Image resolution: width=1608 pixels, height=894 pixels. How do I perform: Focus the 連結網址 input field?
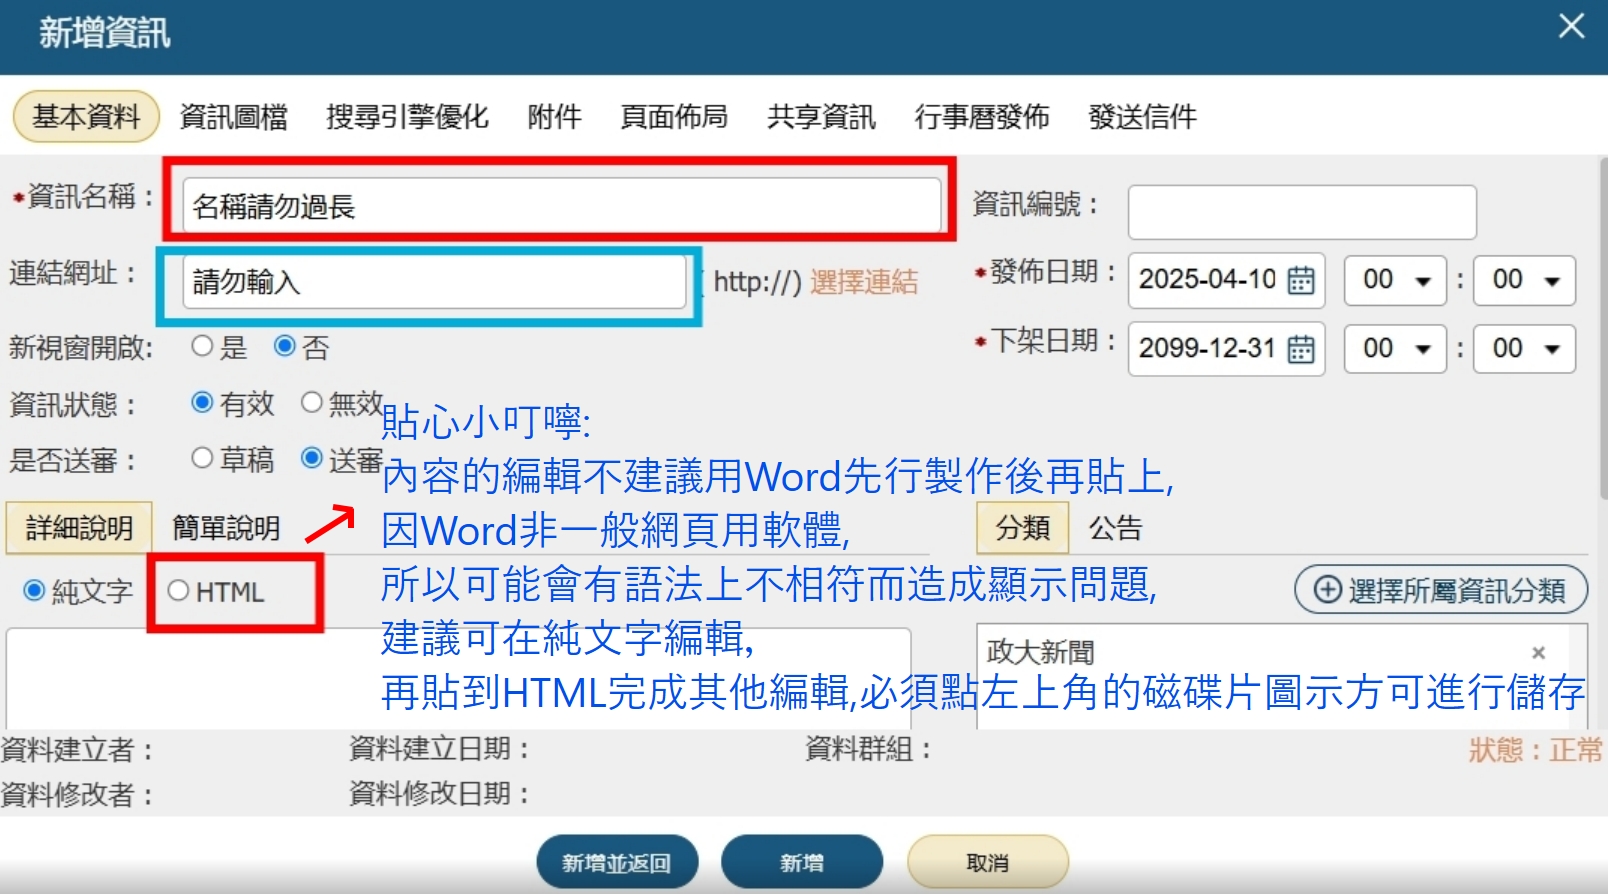click(435, 282)
